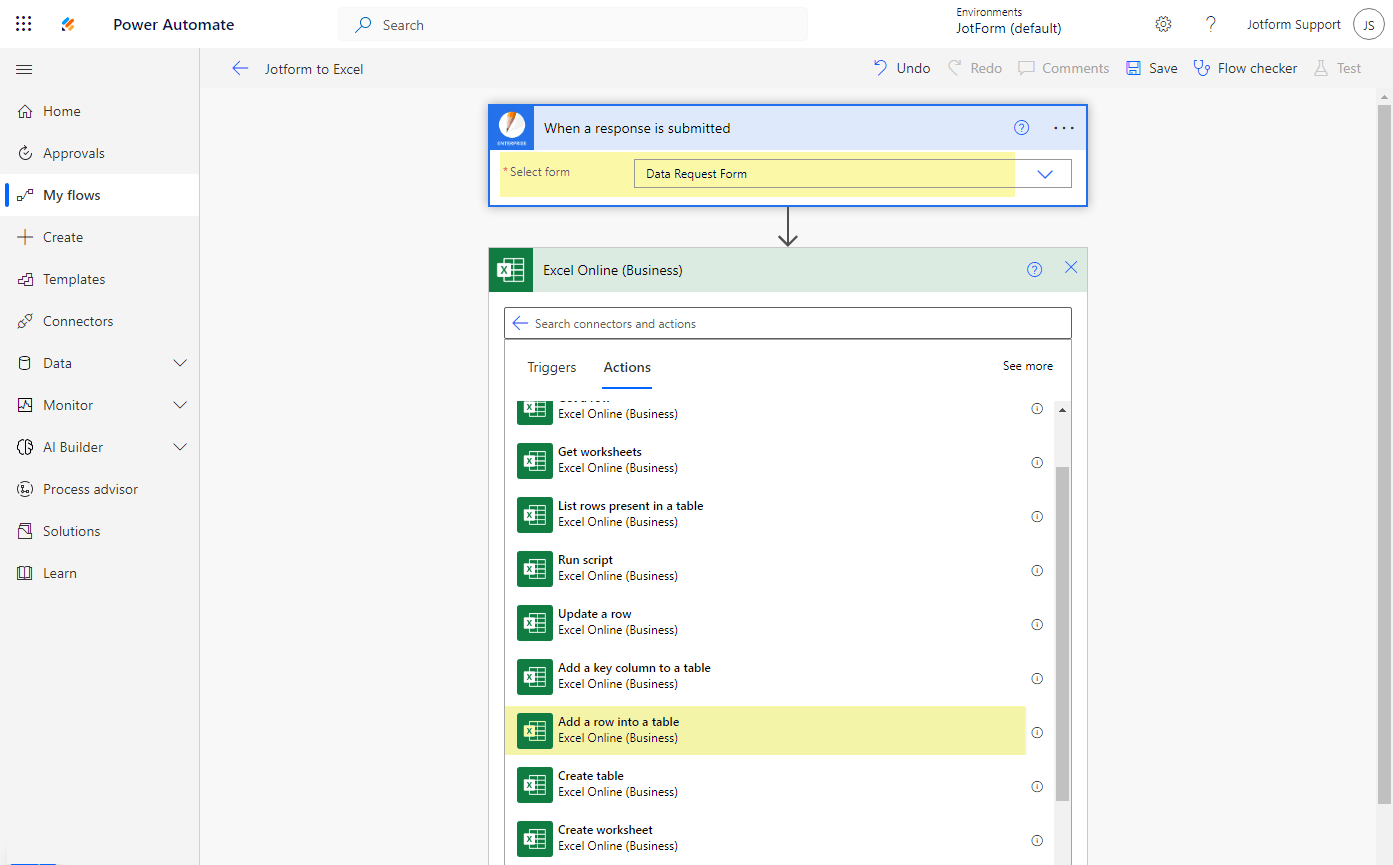The image size is (1393, 865).
Task: Collapse the left navigation hamburger menu
Action: pyautogui.click(x=24, y=69)
